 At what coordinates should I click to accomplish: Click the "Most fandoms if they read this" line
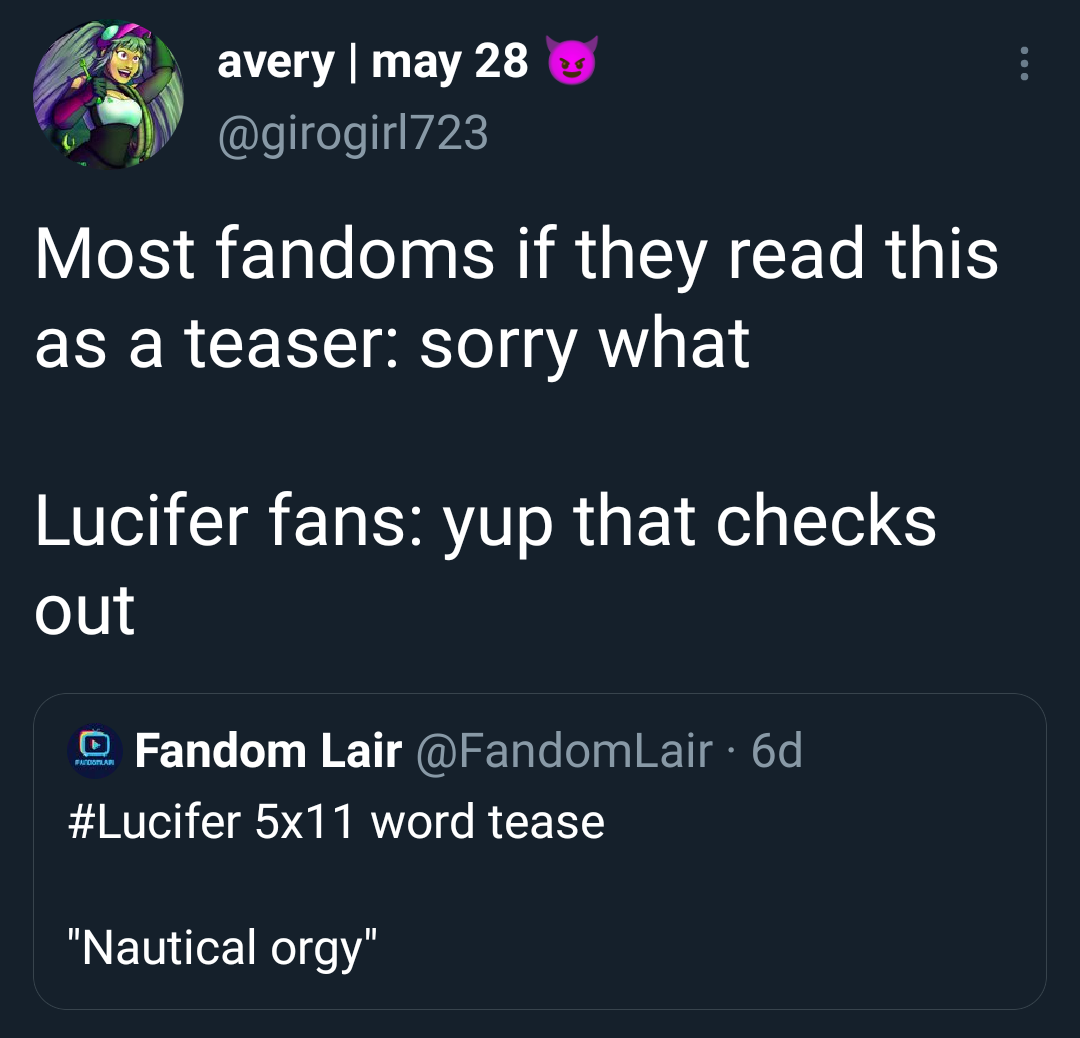516,255
